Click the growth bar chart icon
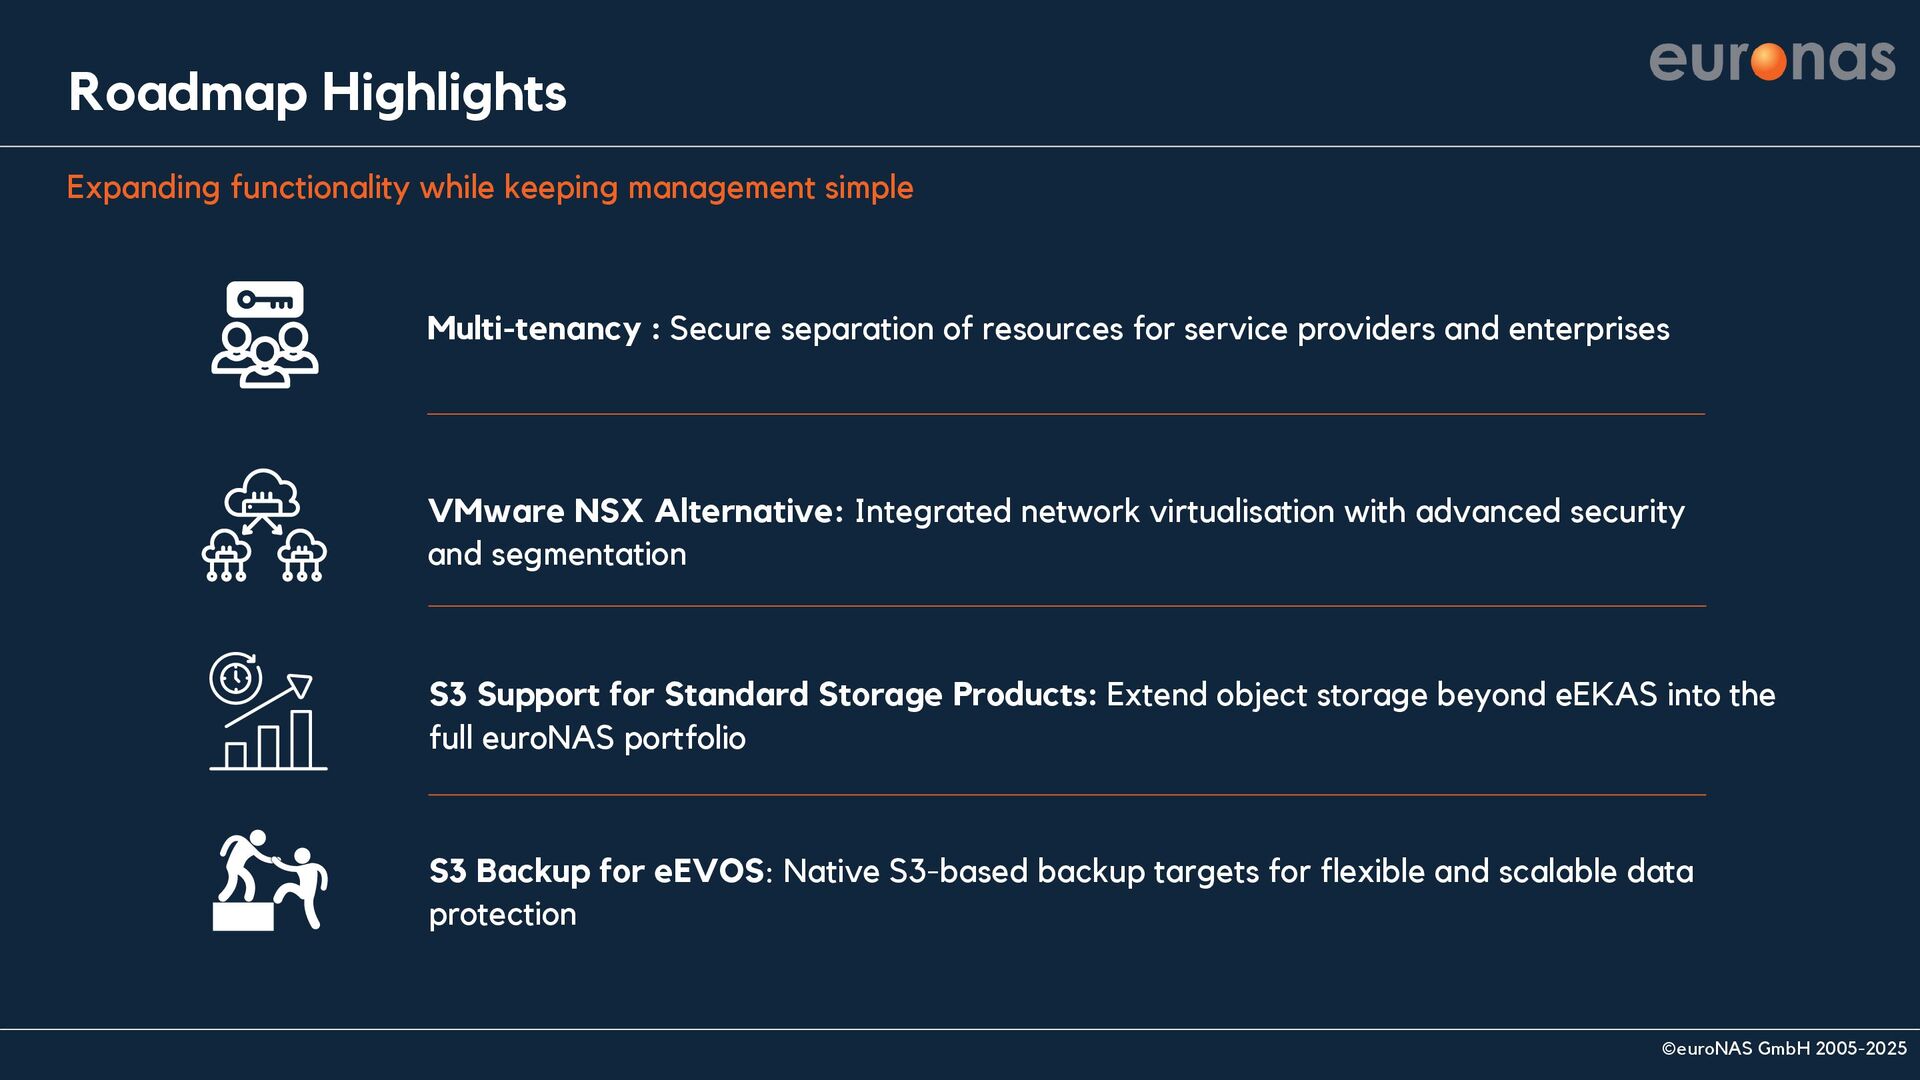The width and height of the screenshot is (1920, 1080). pyautogui.click(x=268, y=711)
